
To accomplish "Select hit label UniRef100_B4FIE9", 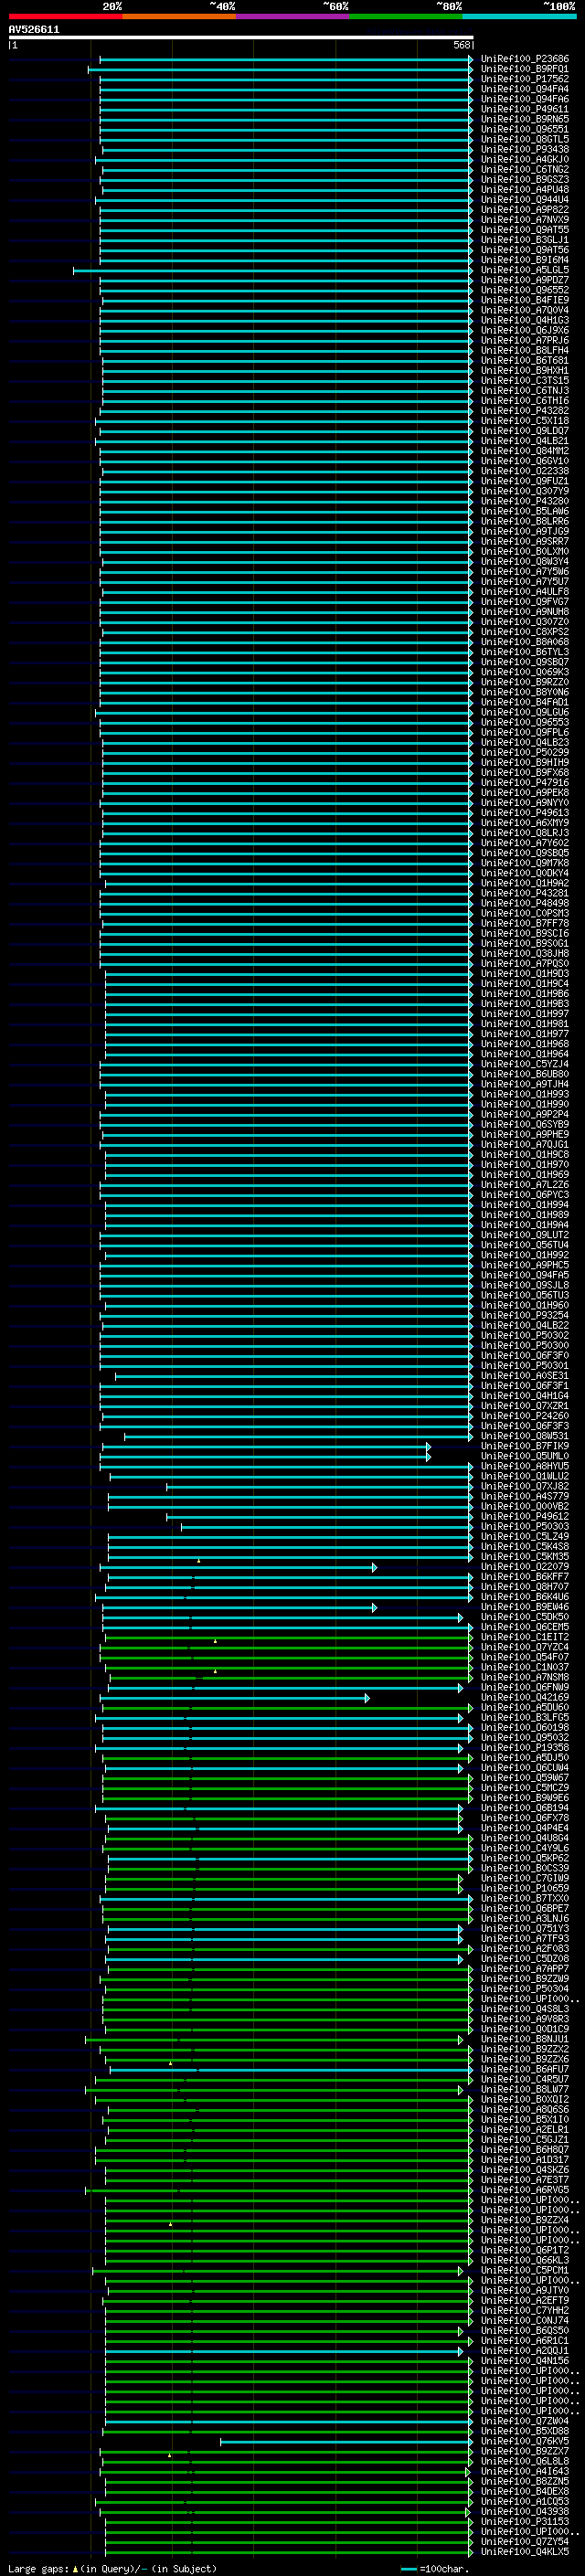I will click(525, 300).
